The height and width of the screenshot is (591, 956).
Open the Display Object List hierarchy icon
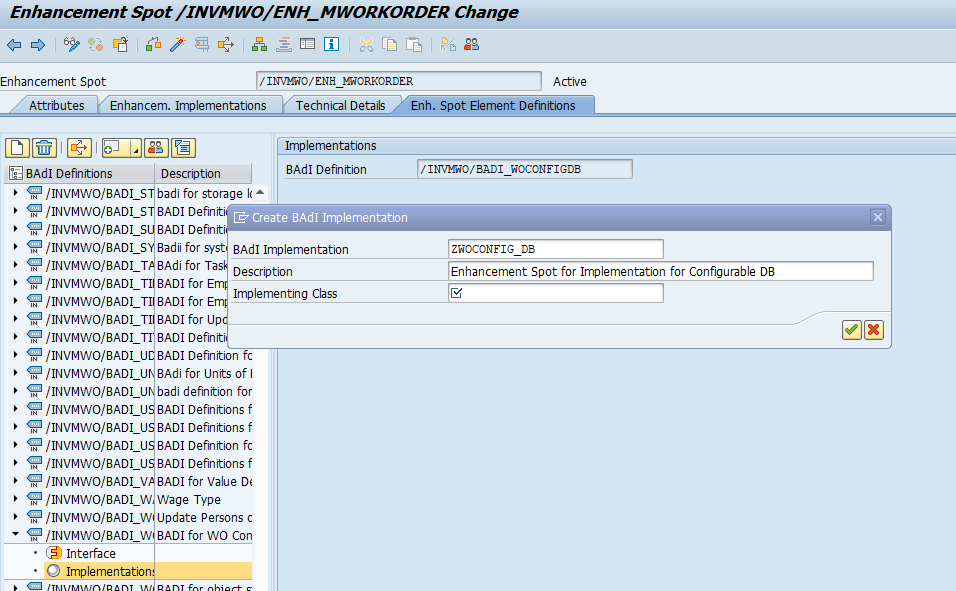click(x=259, y=44)
